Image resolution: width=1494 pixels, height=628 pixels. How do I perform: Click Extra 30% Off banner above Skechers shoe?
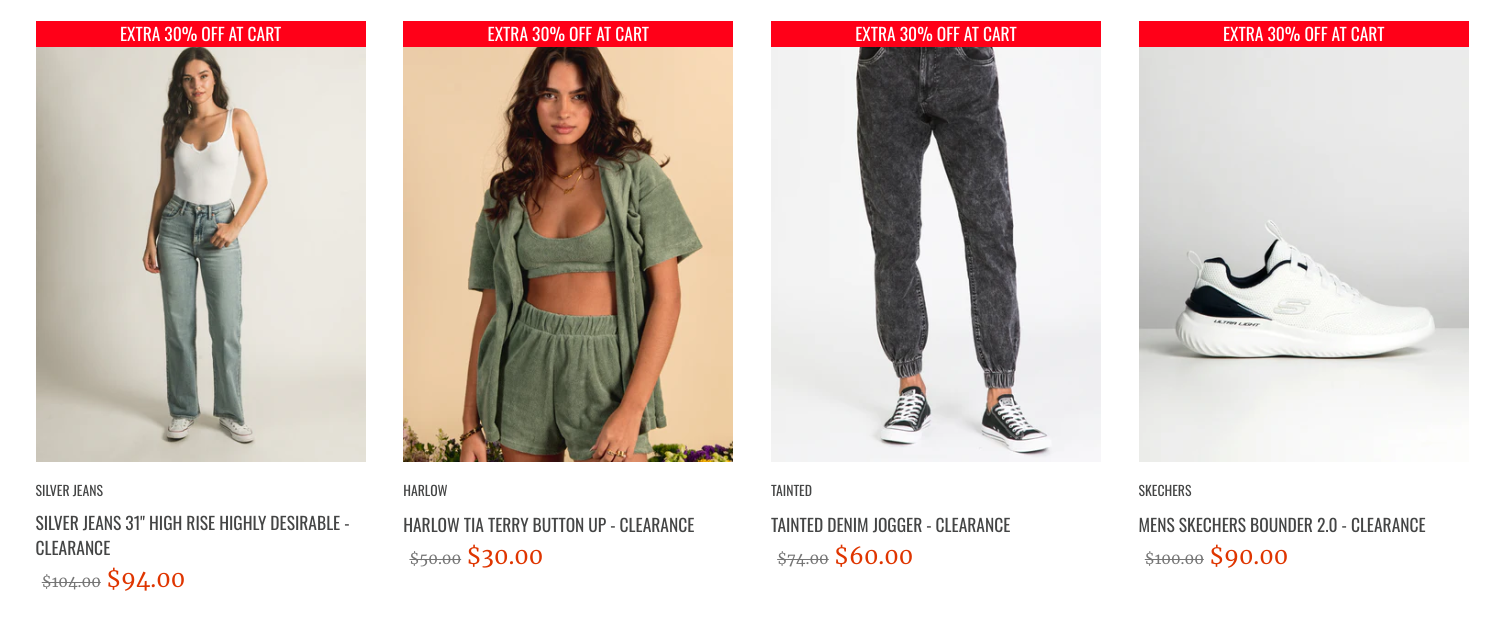1303,34
